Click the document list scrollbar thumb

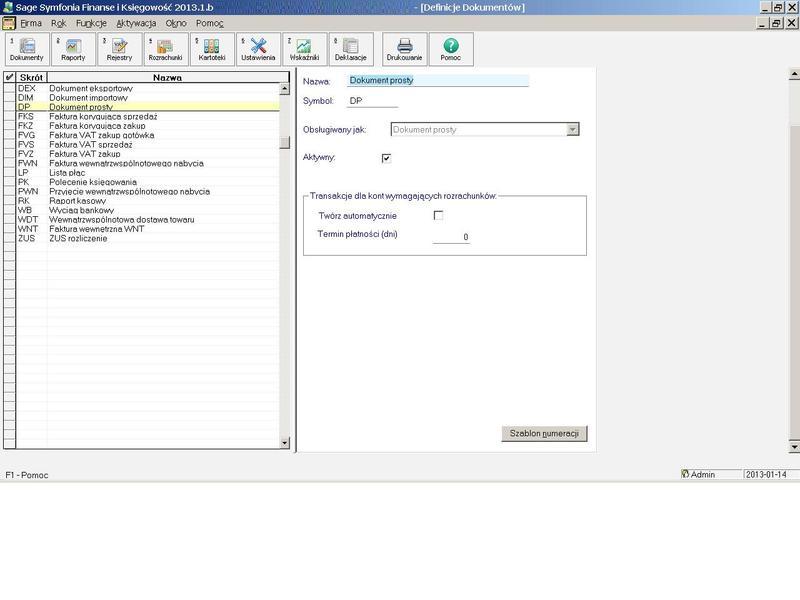click(285, 142)
